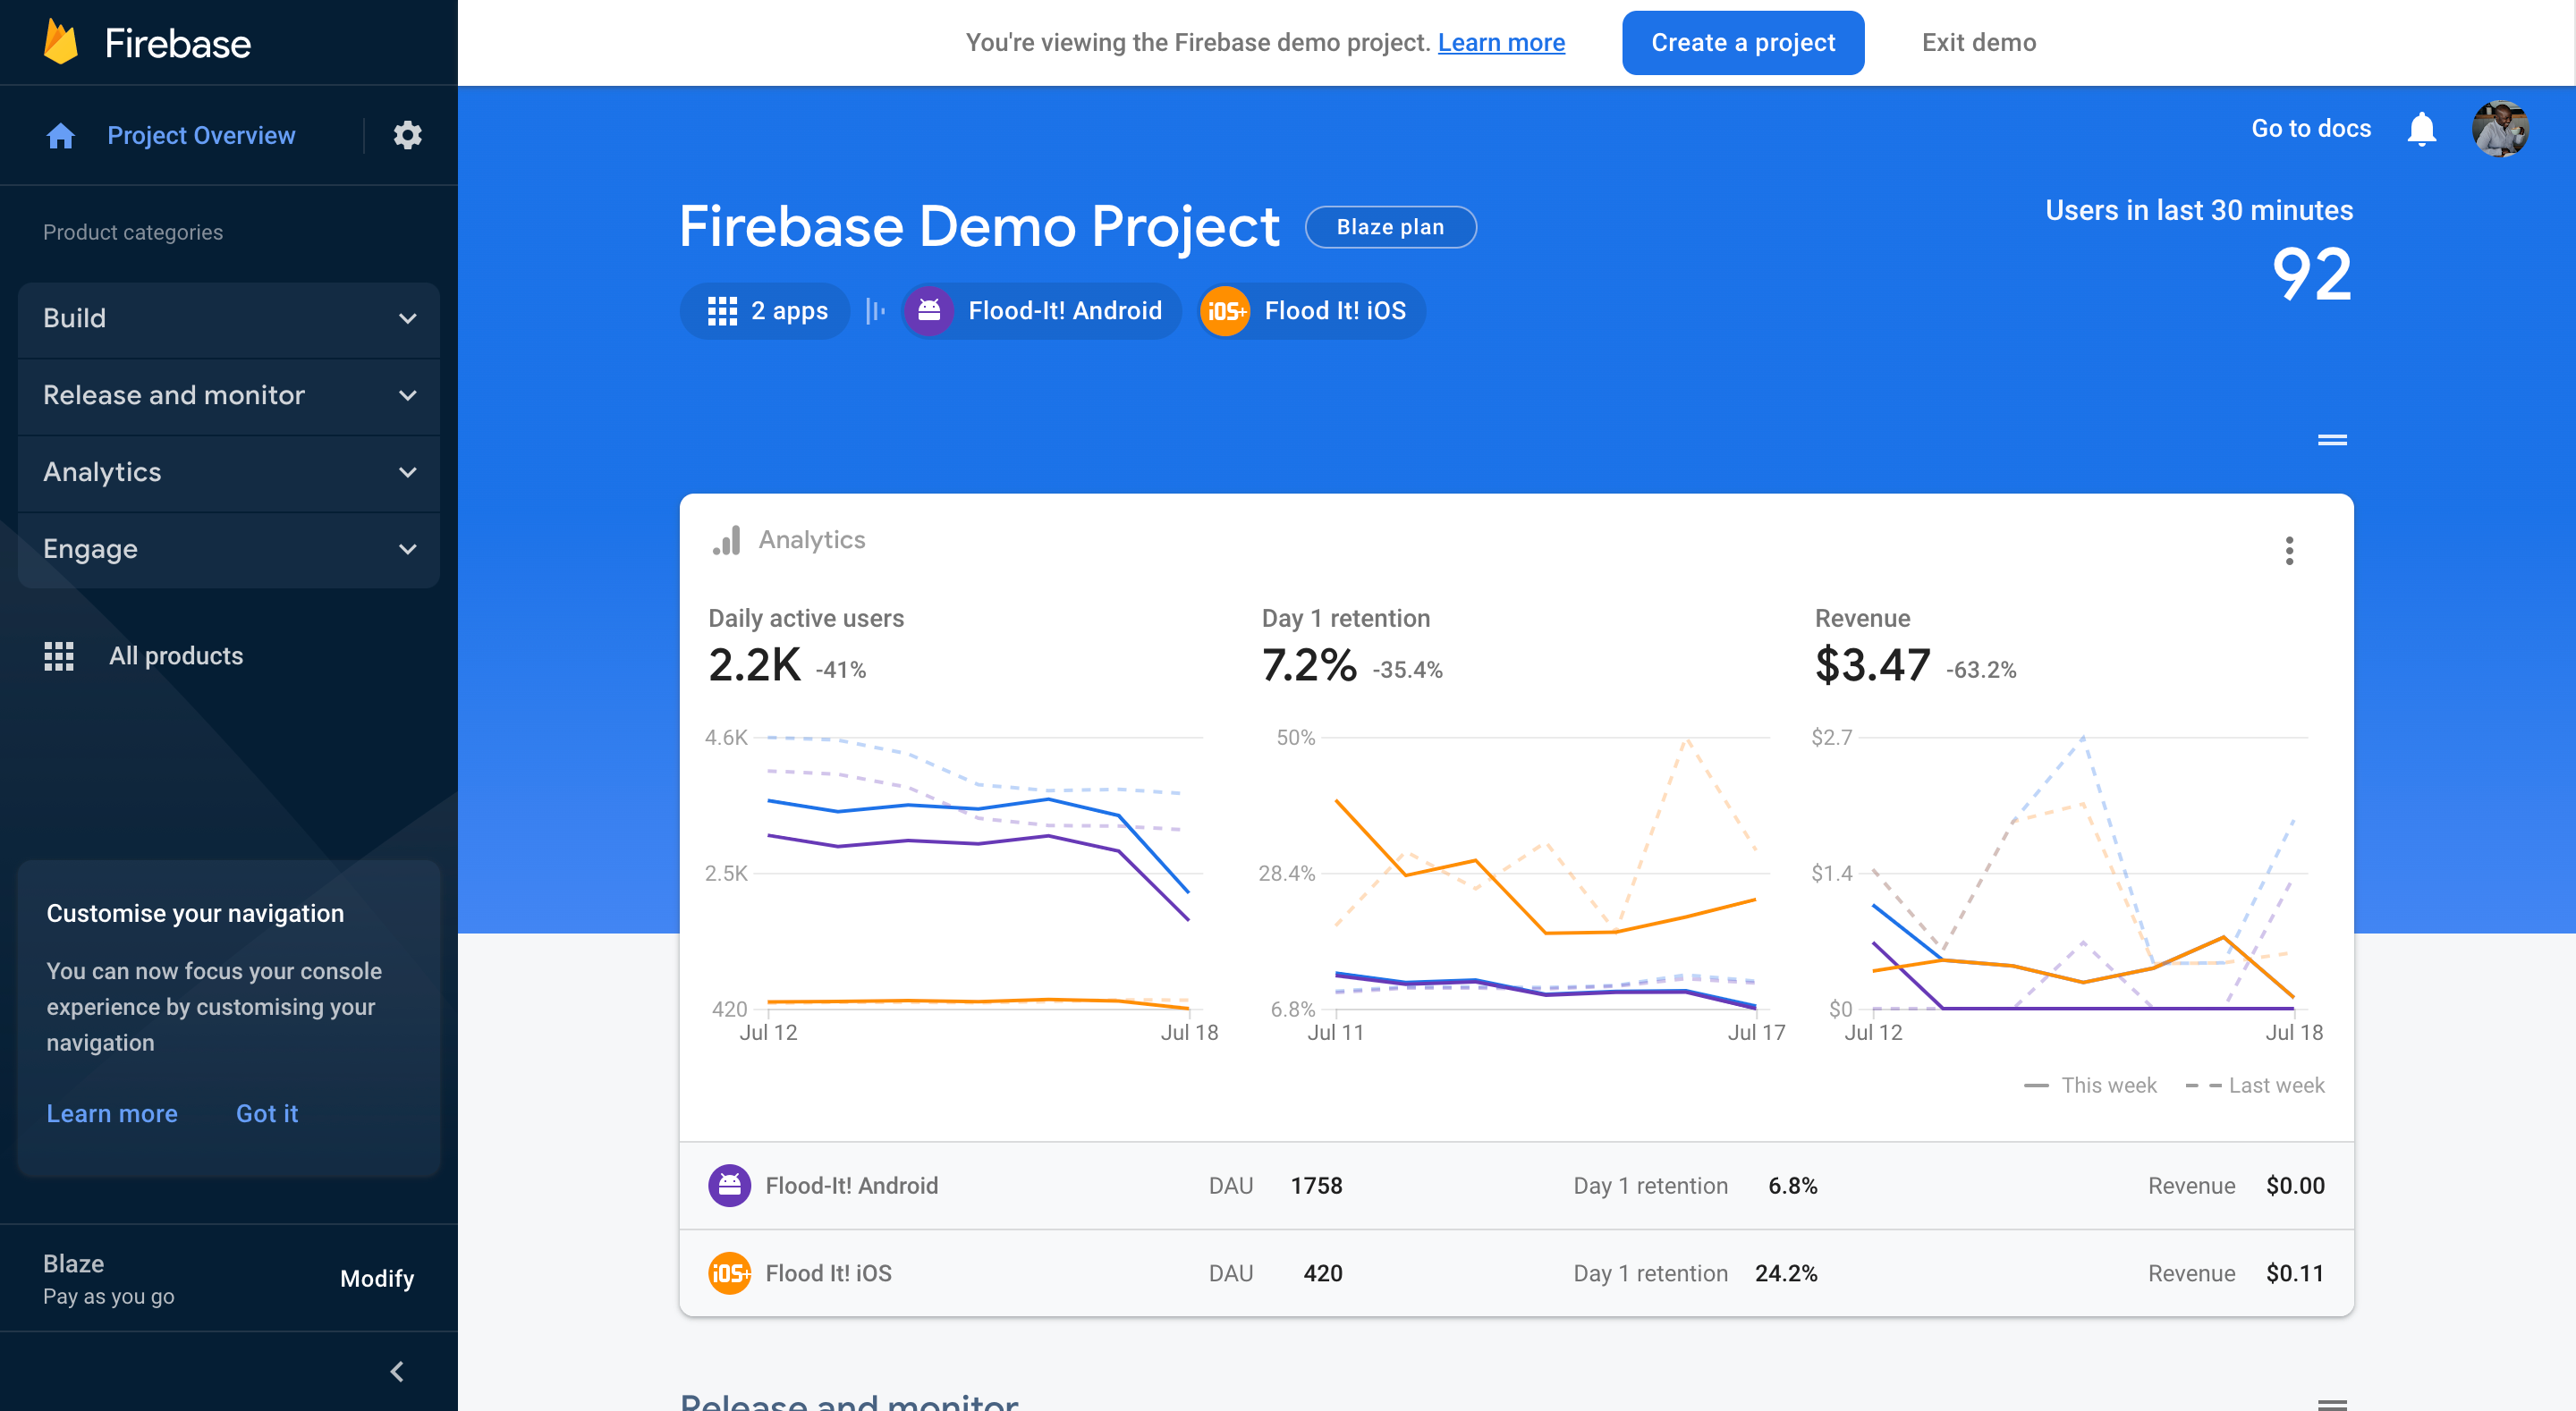The image size is (2576, 1411).
Task: Click the Last week legend entry
Action: pyautogui.click(x=2255, y=1086)
